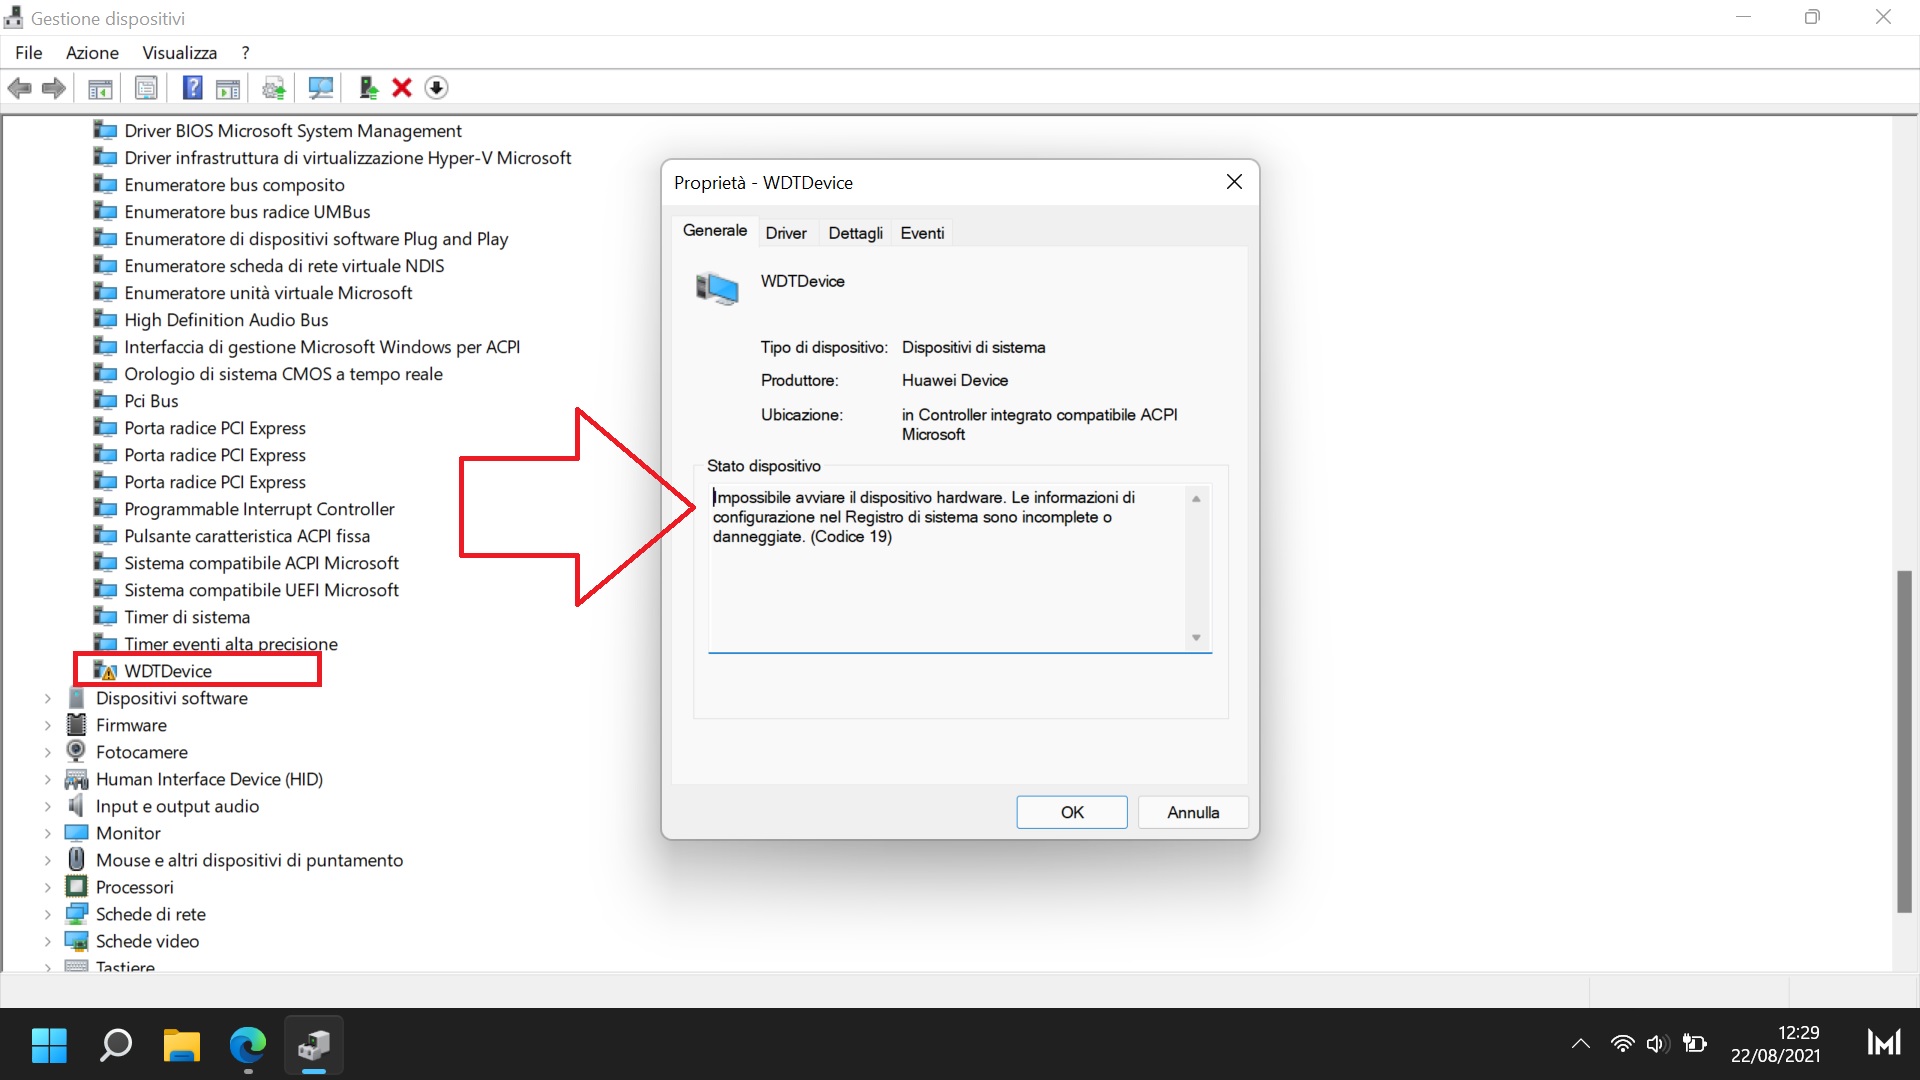Select the WDTDevice tree item

point(168,671)
